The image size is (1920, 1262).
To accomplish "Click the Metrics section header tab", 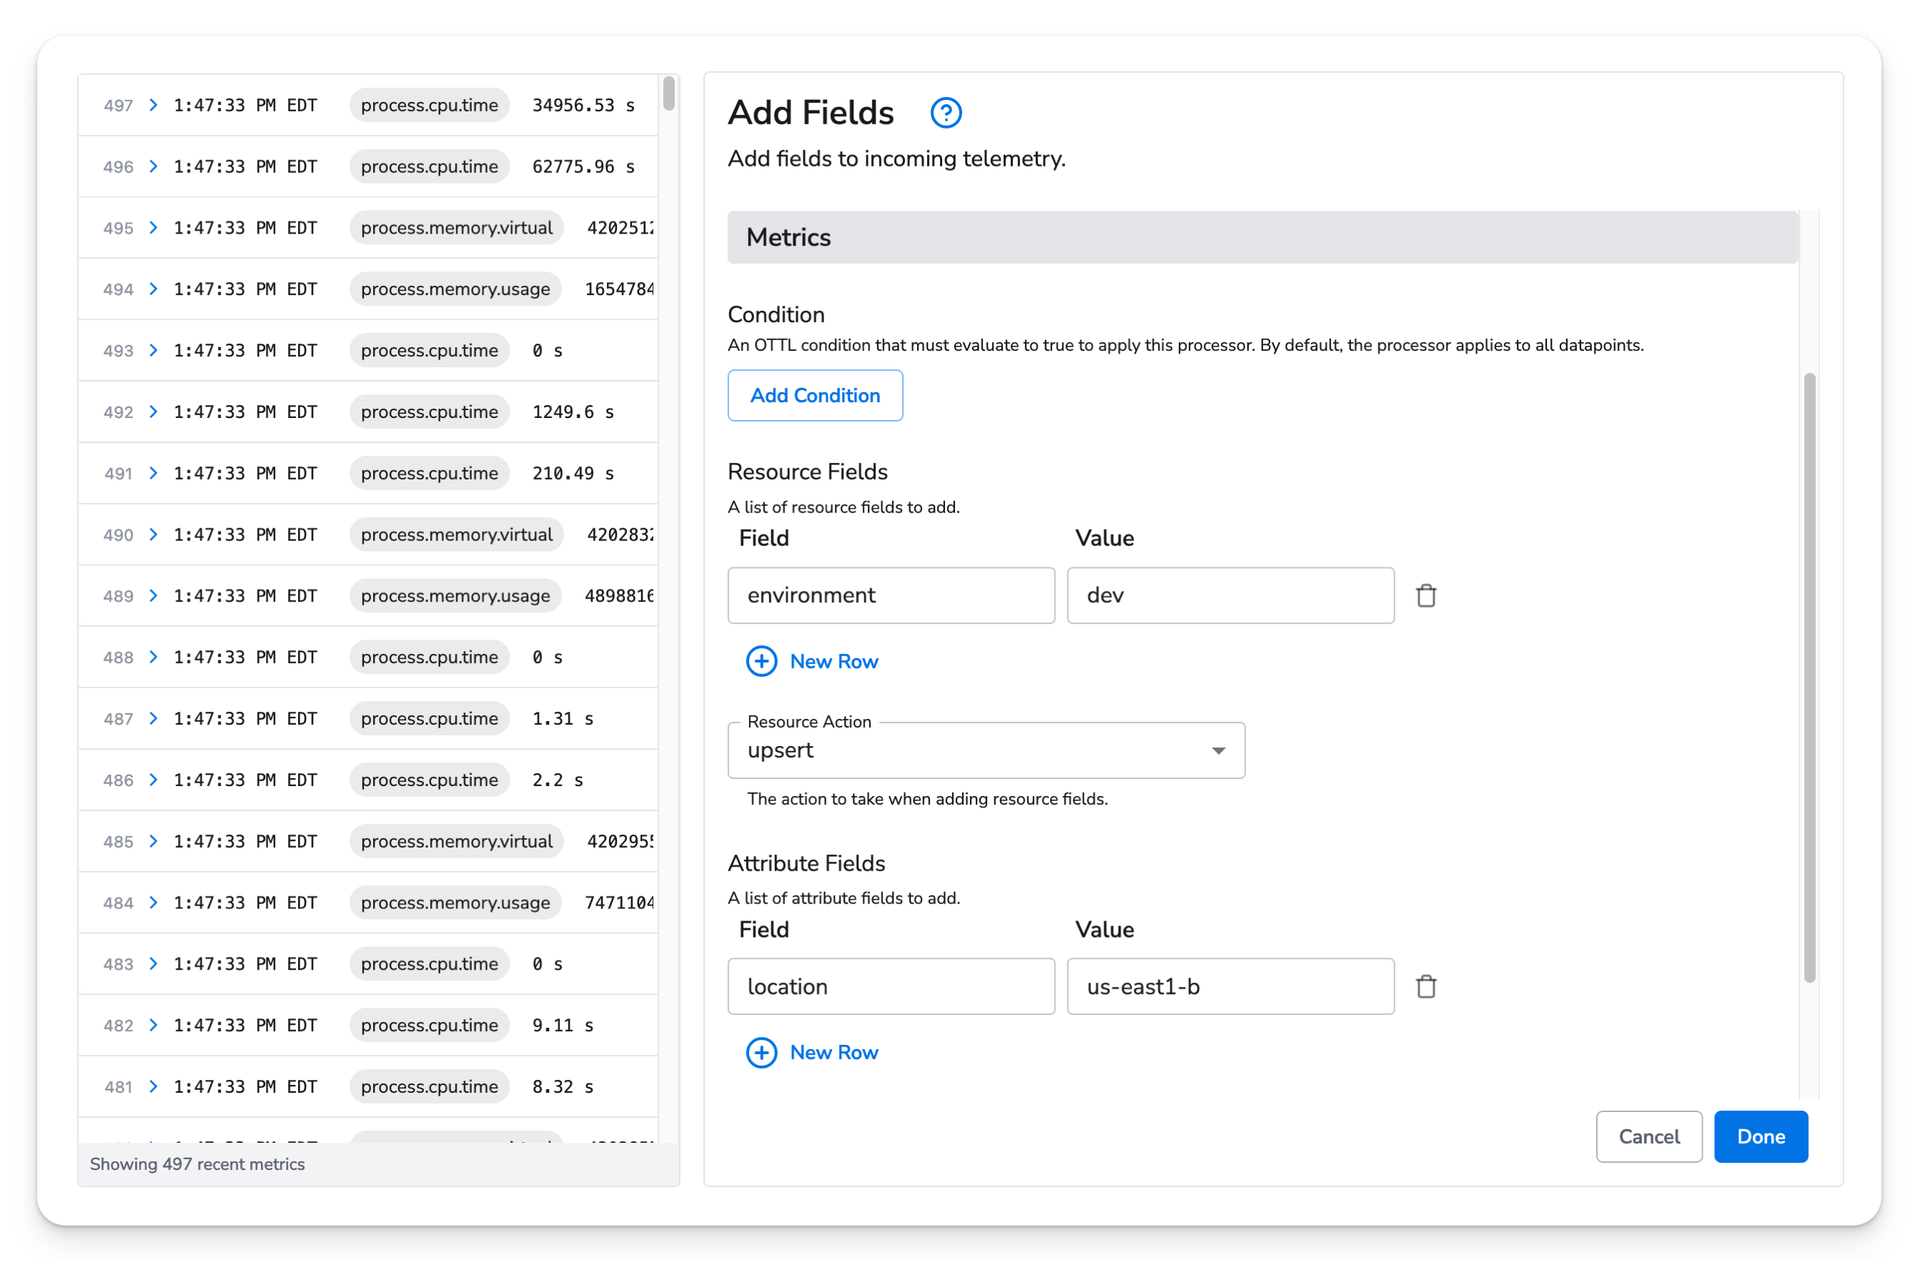I will click(x=789, y=235).
